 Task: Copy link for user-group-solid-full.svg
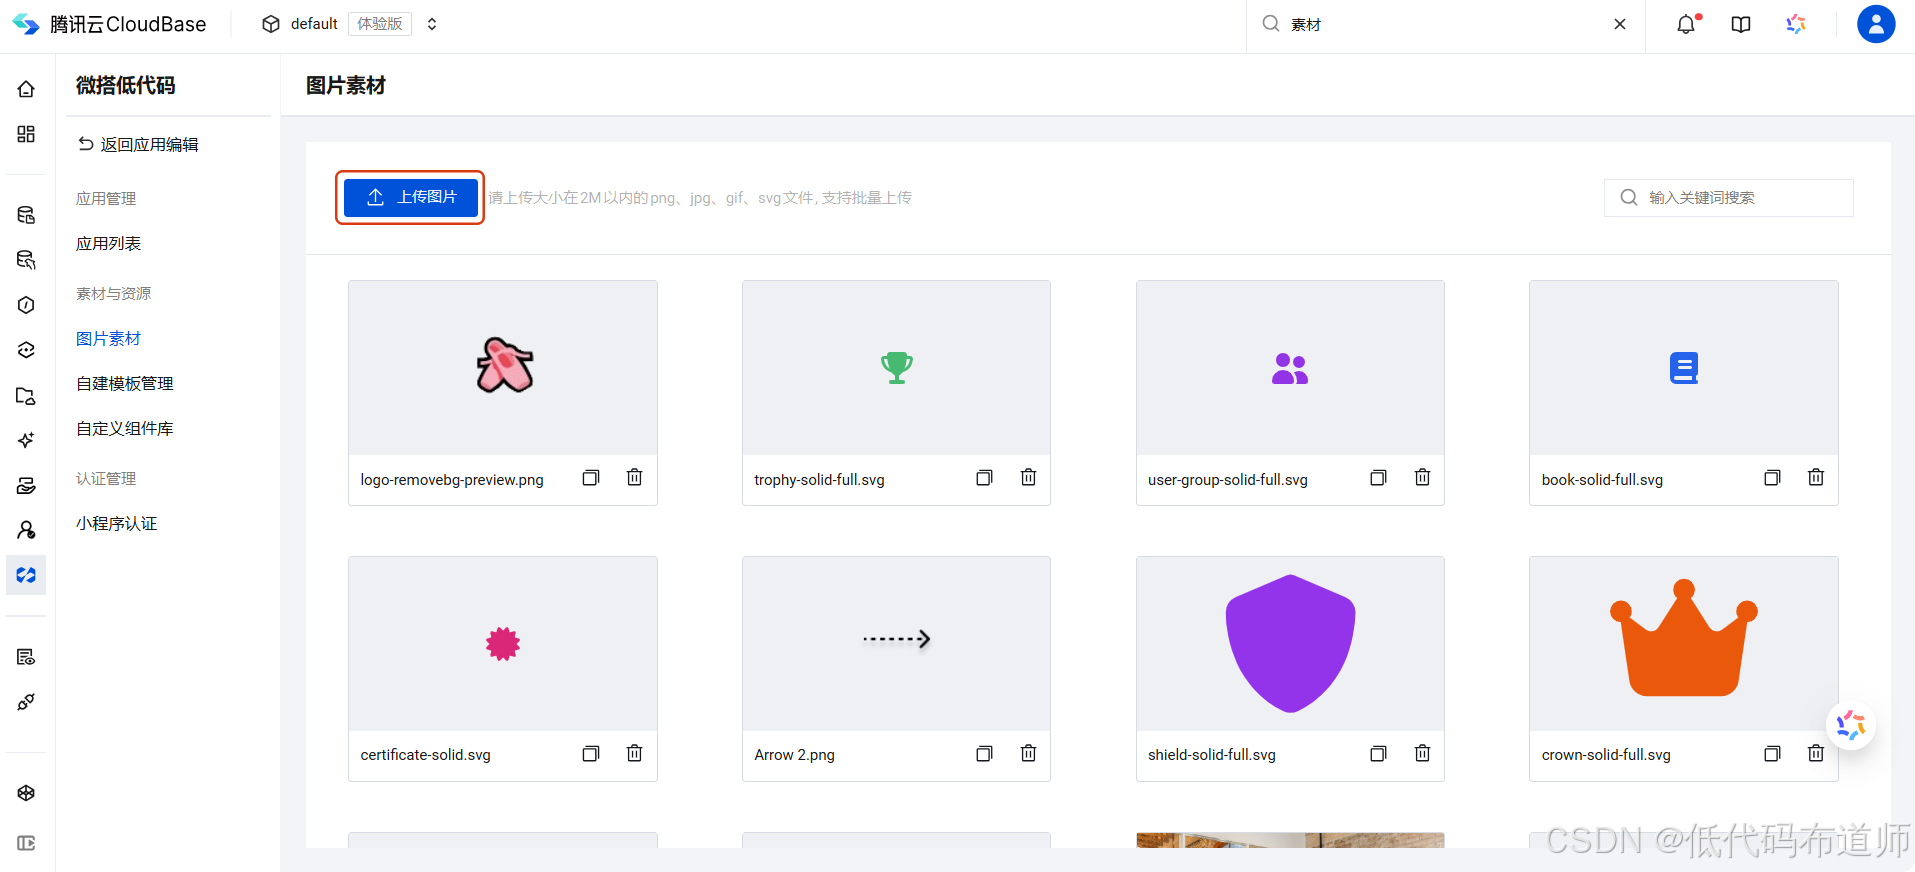tap(1379, 478)
